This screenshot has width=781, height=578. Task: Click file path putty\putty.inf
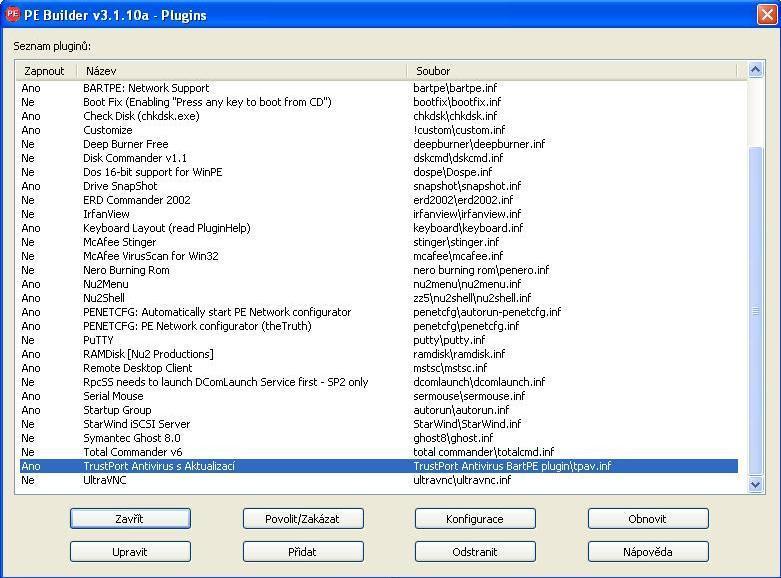click(x=449, y=340)
